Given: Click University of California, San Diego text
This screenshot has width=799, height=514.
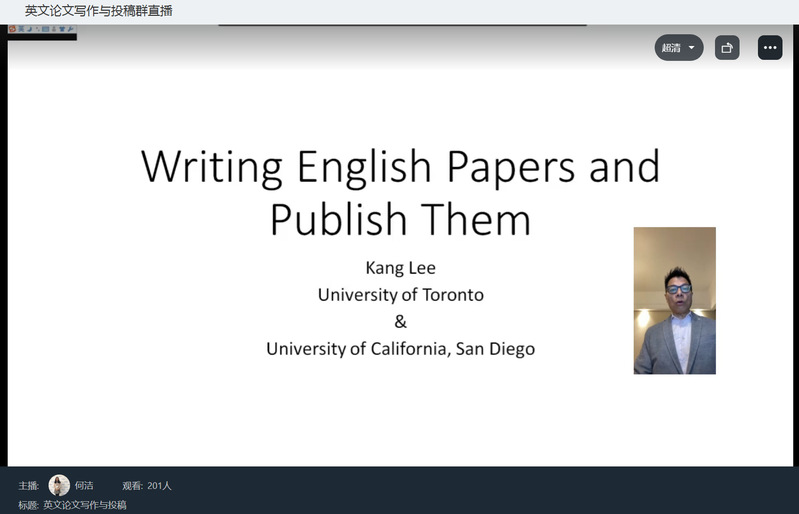Looking at the screenshot, I should click(400, 349).
